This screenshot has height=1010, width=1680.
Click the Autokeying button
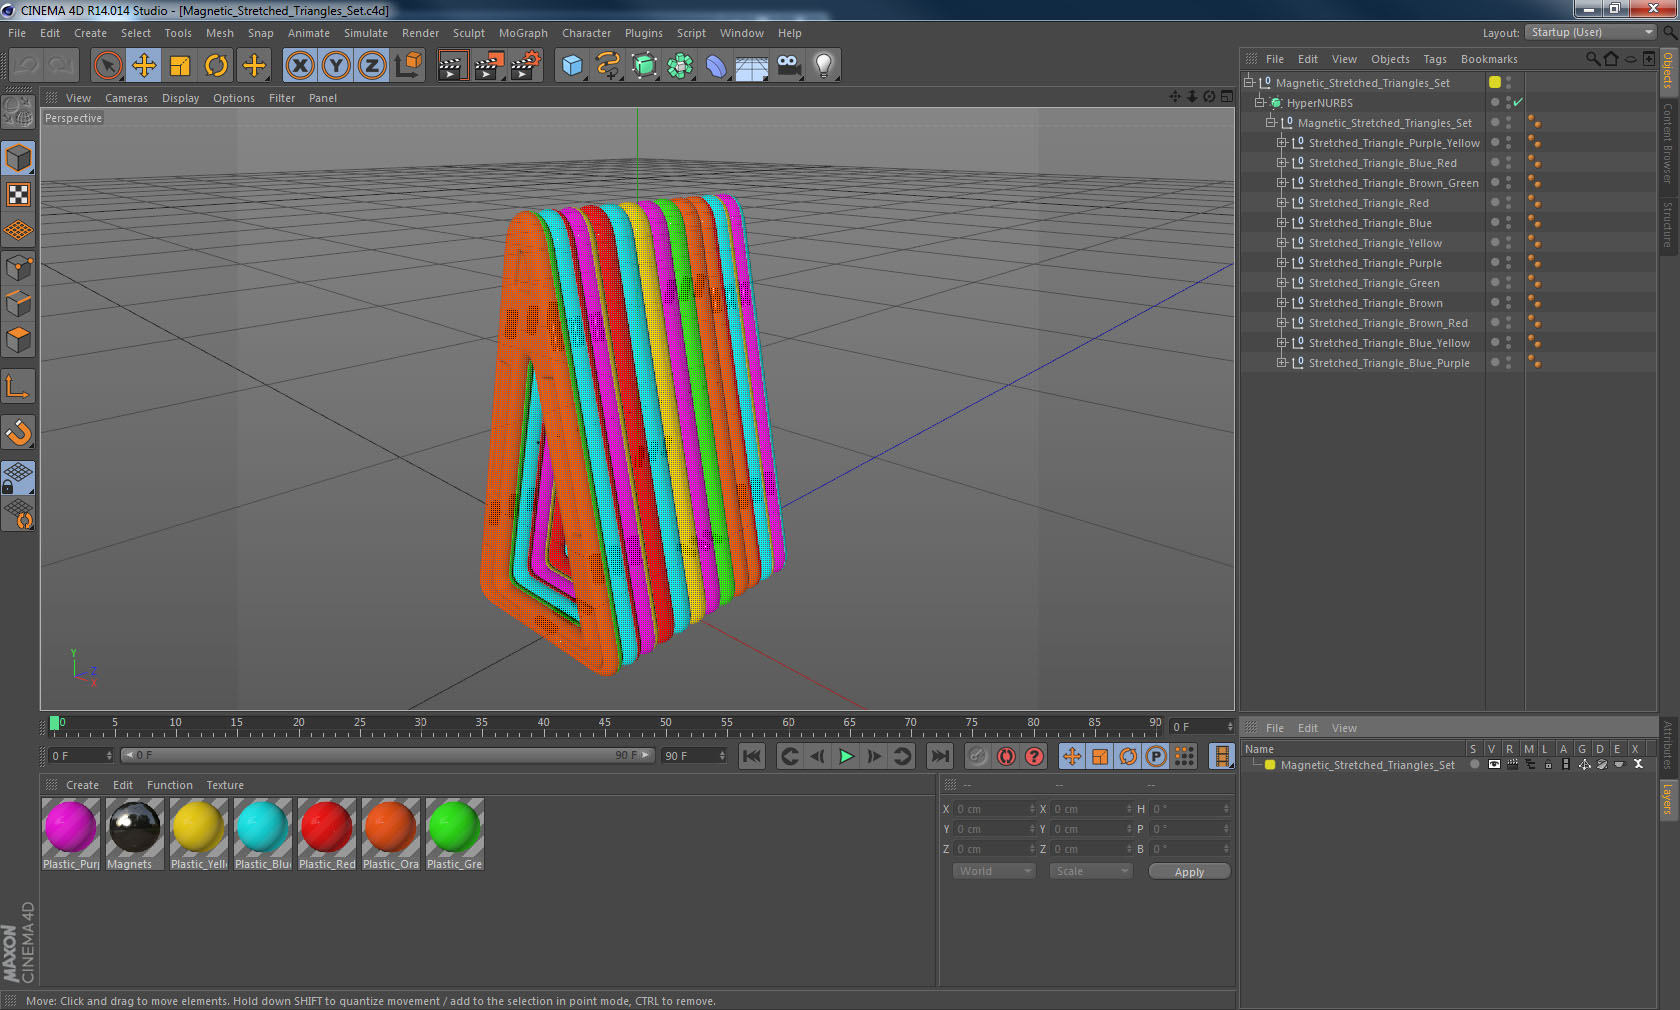(1006, 756)
